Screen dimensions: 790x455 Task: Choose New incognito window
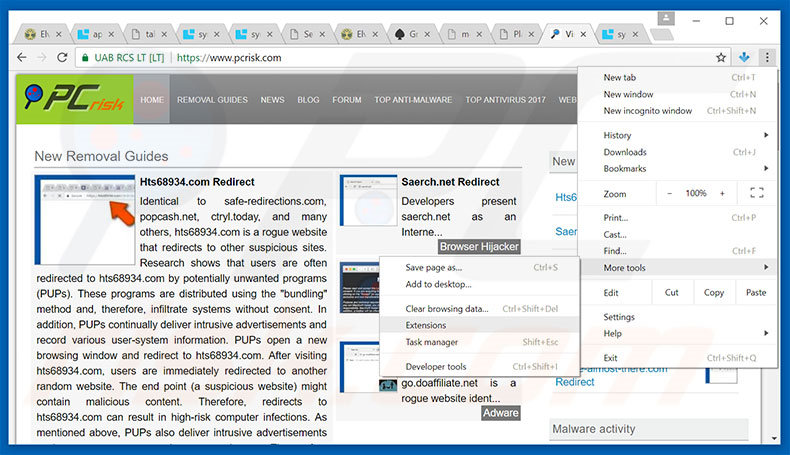[x=647, y=111]
